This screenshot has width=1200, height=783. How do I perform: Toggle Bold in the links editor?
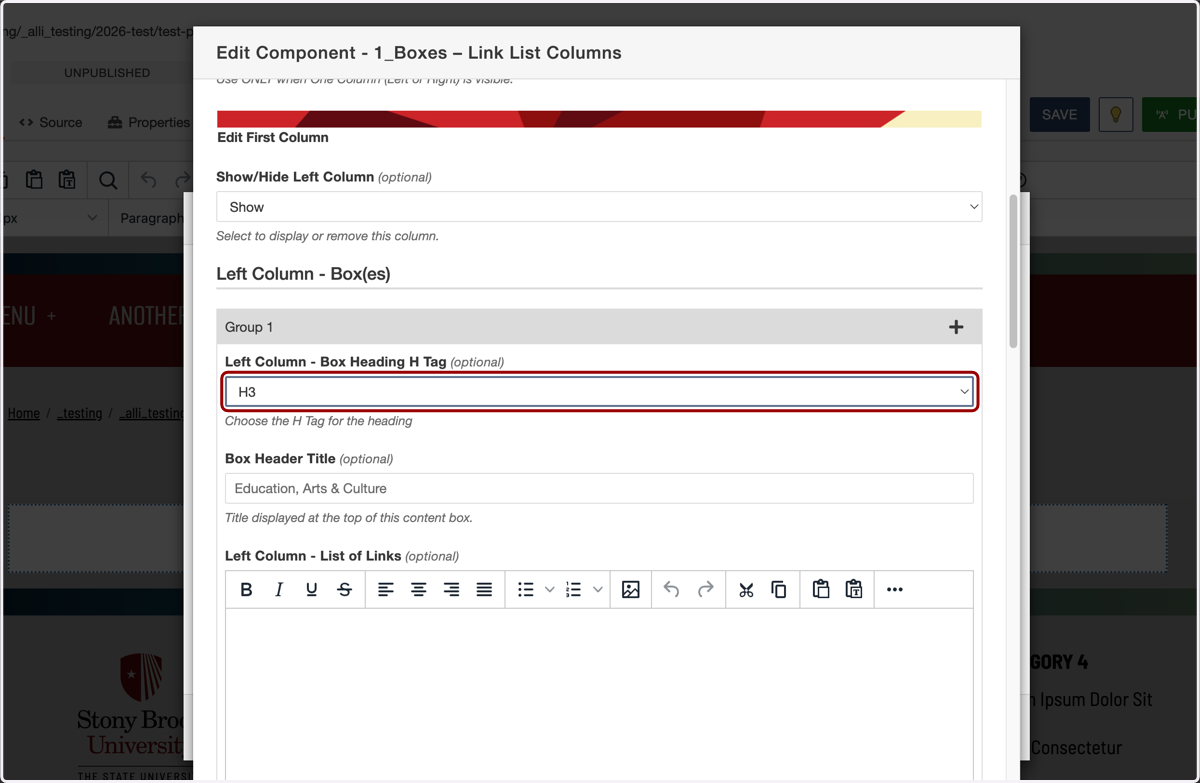click(246, 590)
